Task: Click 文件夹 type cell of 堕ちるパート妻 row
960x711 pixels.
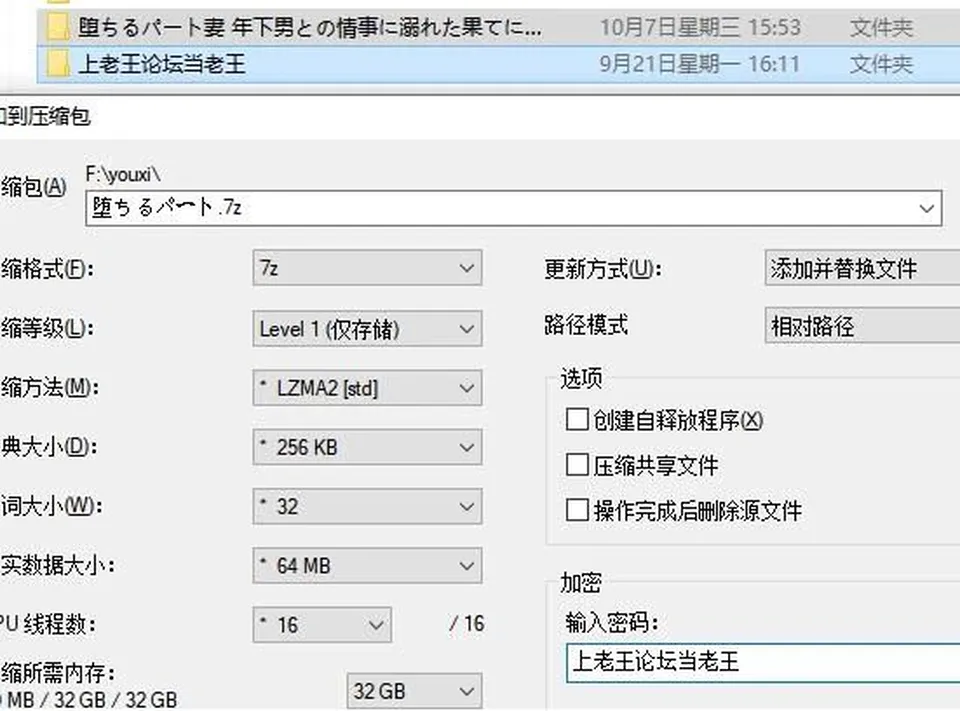Action: [881, 27]
